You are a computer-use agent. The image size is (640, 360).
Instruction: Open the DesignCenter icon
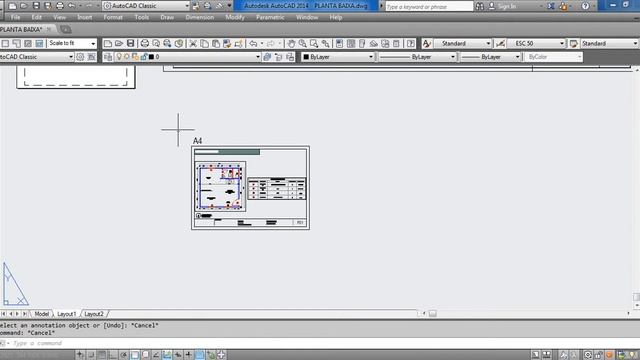point(351,43)
